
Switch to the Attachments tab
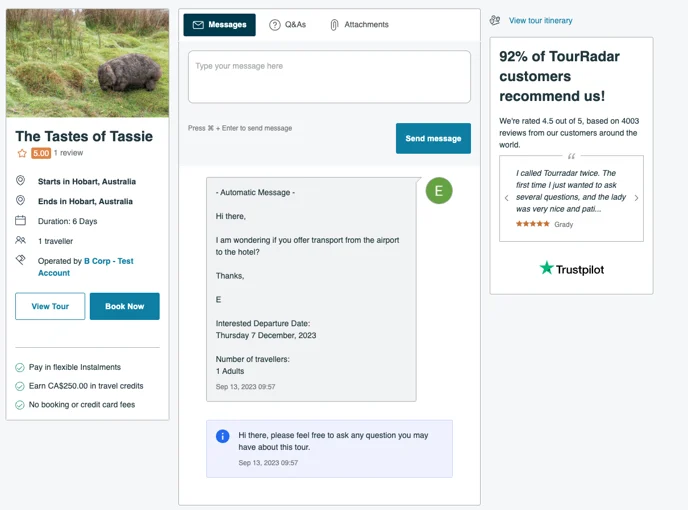[359, 25]
